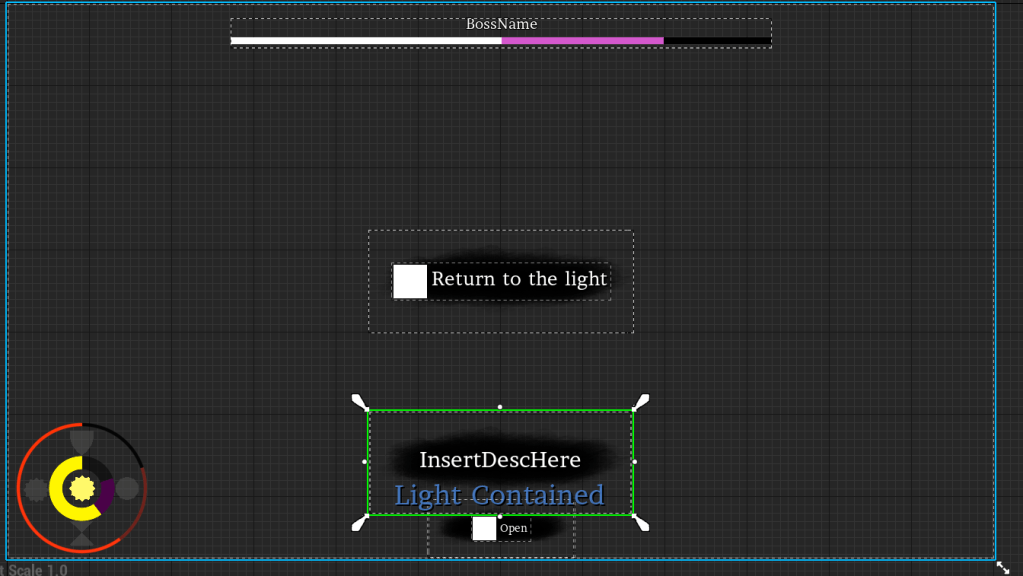Viewport: 1023px width, 576px height.
Task: Click the blue Light Contained text
Action: coord(499,495)
